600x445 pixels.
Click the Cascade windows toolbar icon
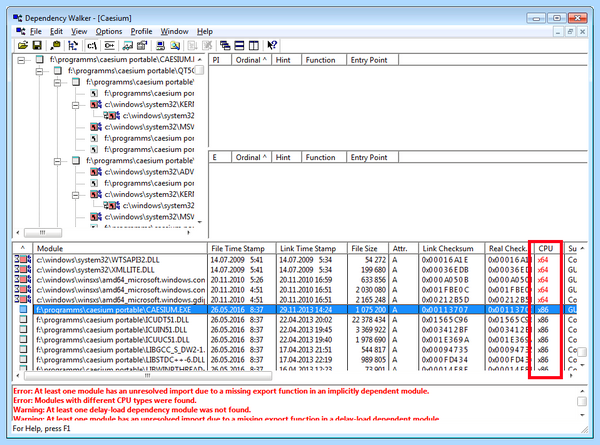(225, 46)
